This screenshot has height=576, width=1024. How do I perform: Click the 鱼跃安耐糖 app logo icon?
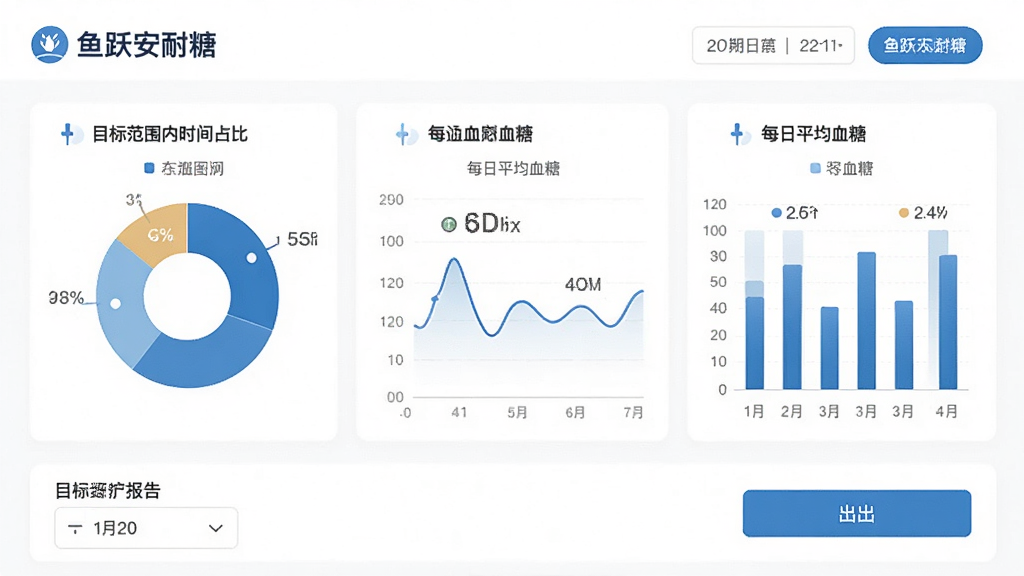[x=50, y=44]
